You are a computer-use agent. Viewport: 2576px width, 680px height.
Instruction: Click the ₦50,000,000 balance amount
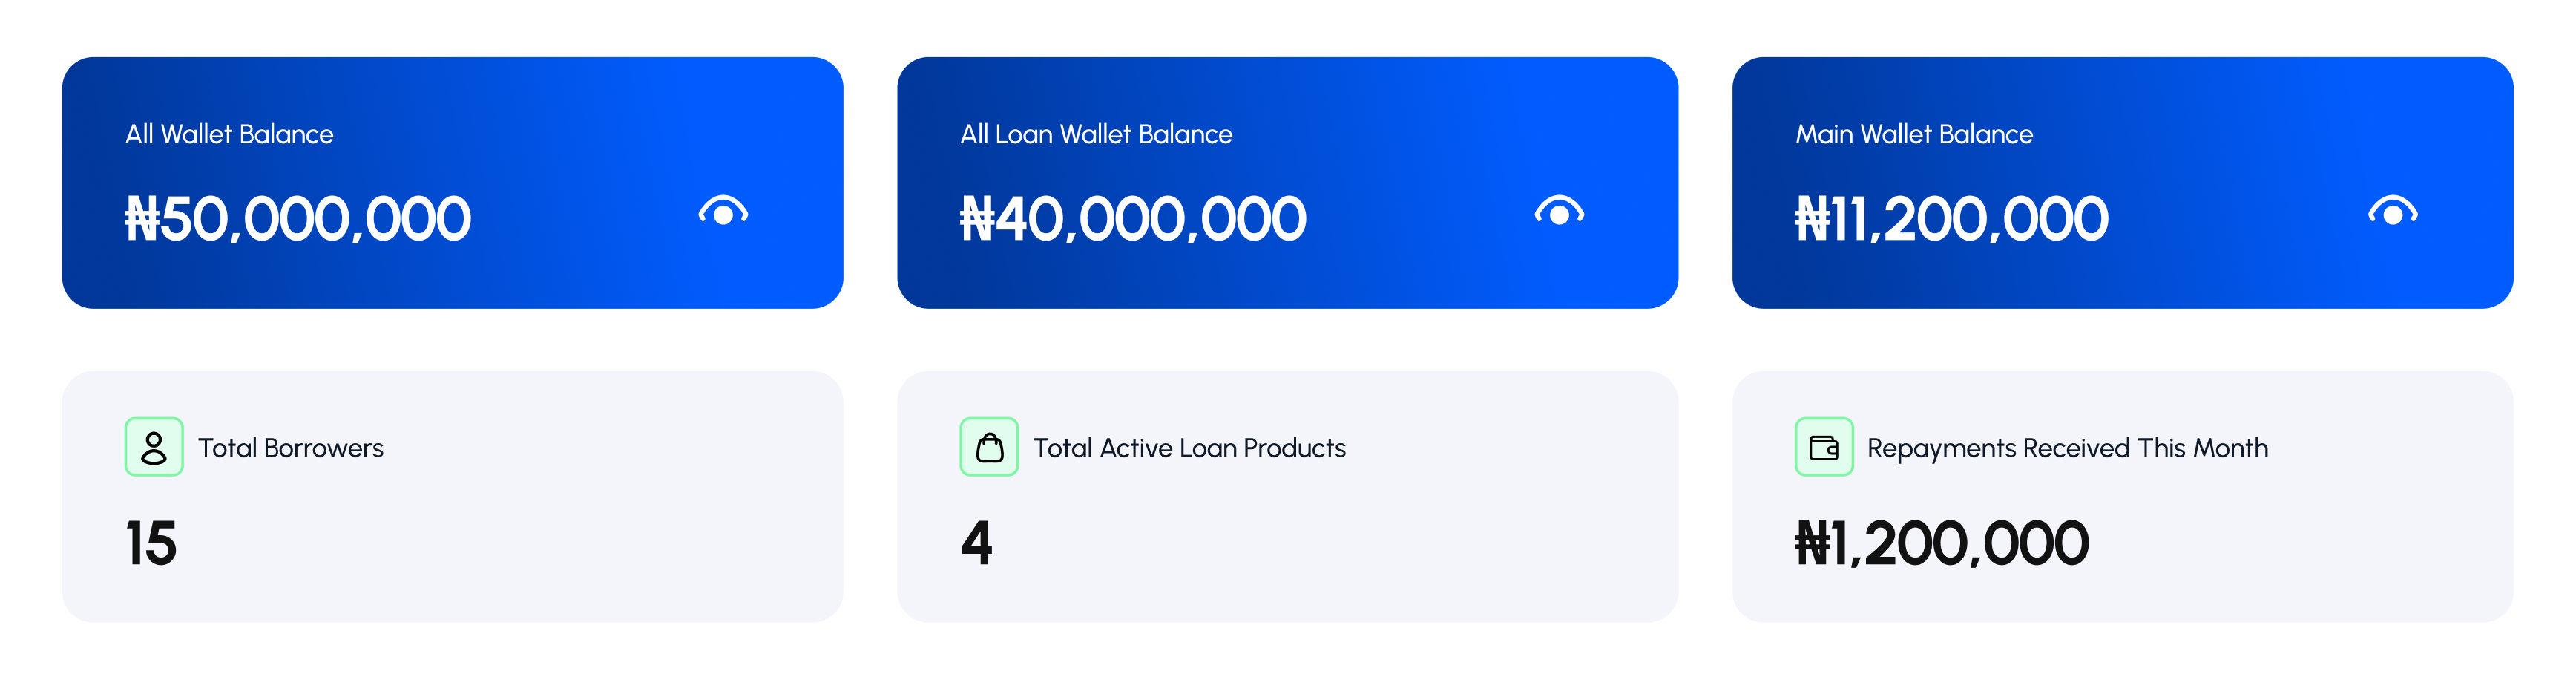tap(297, 220)
